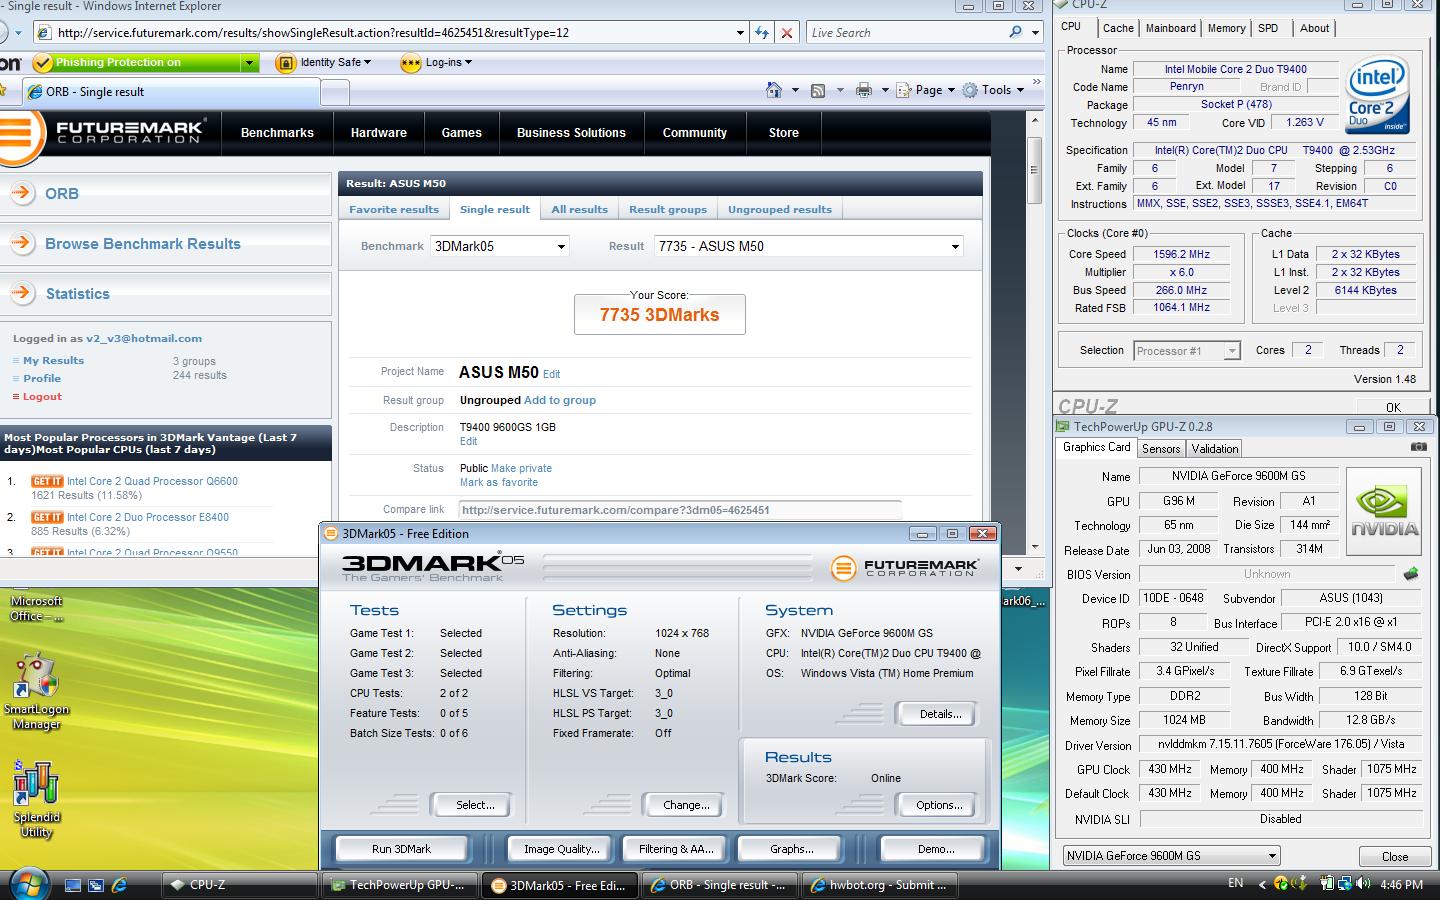Click the Live Search magnifier icon
This screenshot has width=1440, height=900.
click(1015, 33)
